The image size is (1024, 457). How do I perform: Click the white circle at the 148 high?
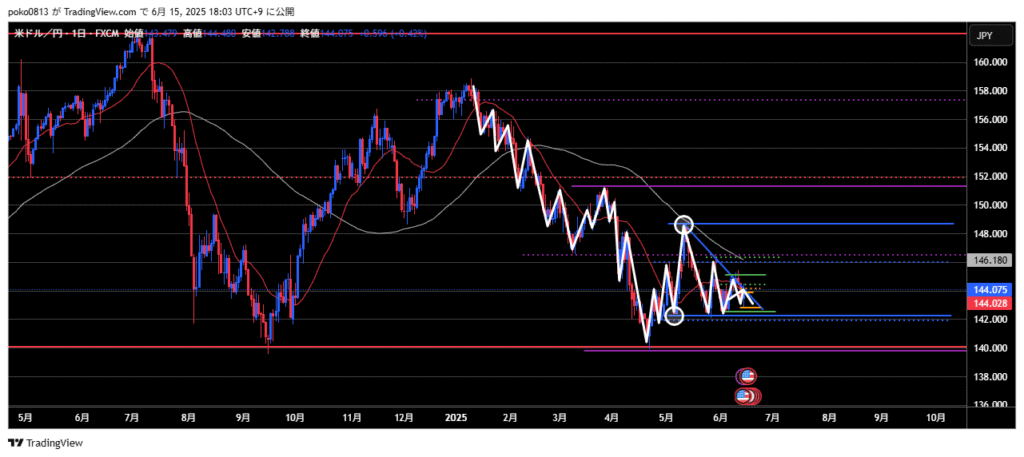pyautogui.click(x=684, y=224)
